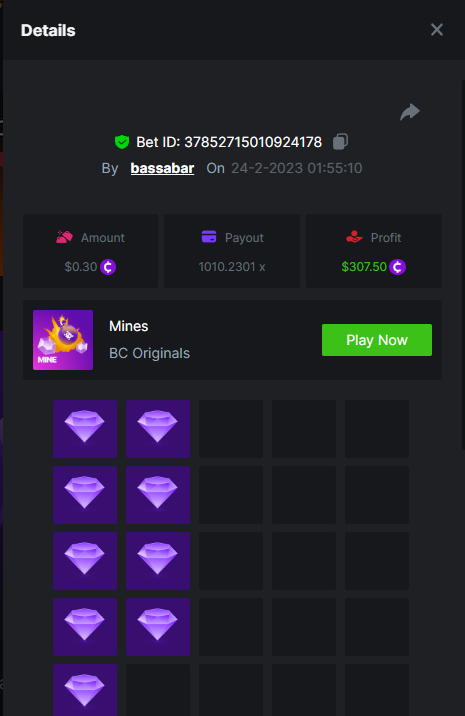The height and width of the screenshot is (716, 465).
Task: Click the vertical scrollbar on the right edge
Action: pos(463,265)
